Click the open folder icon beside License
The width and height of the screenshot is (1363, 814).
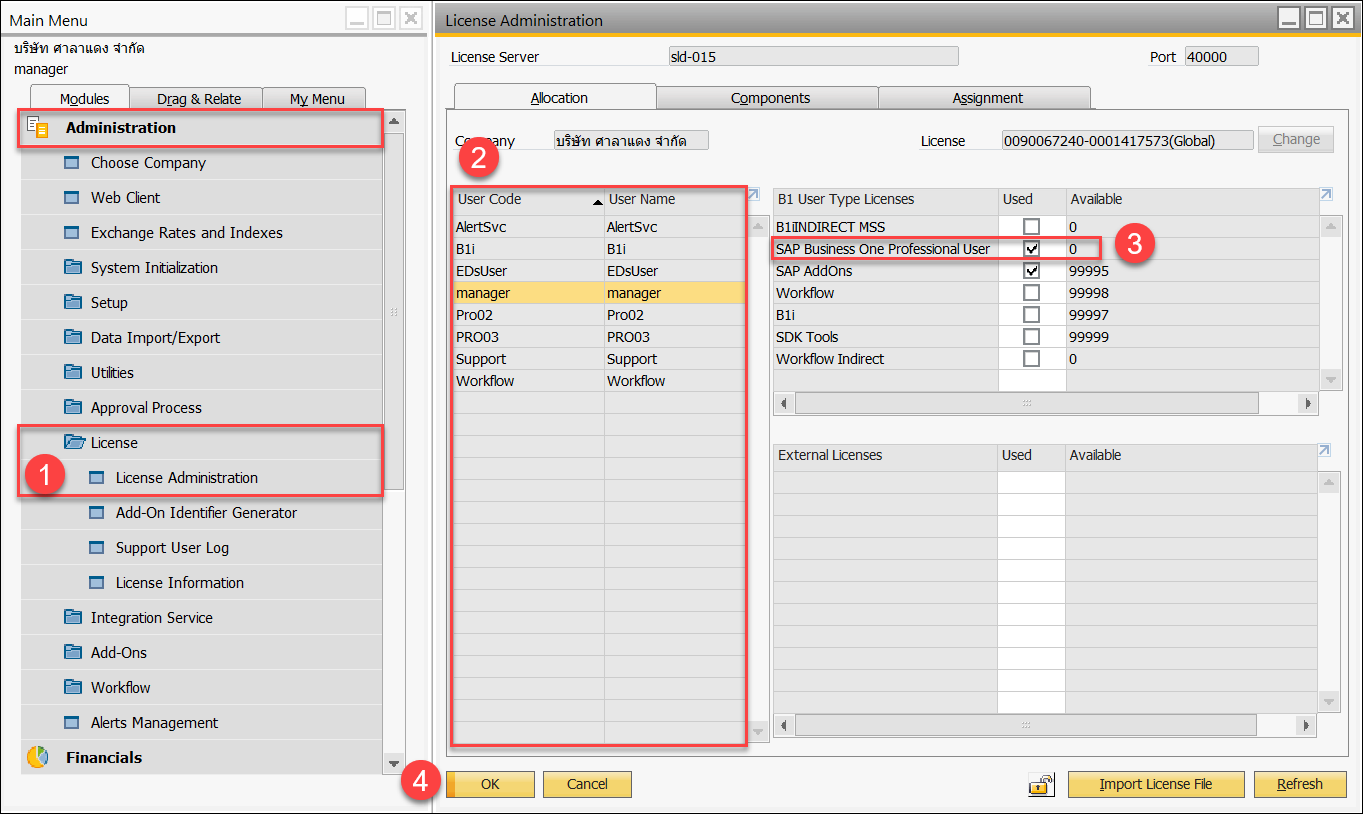click(x=74, y=442)
